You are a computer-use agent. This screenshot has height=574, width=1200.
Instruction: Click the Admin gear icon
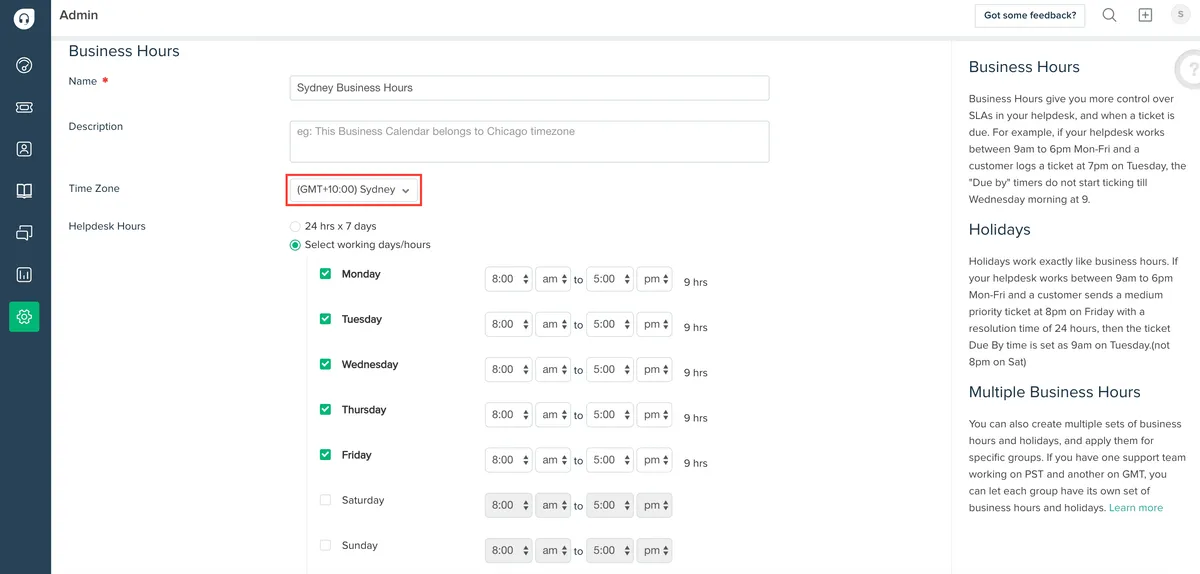pos(25,317)
